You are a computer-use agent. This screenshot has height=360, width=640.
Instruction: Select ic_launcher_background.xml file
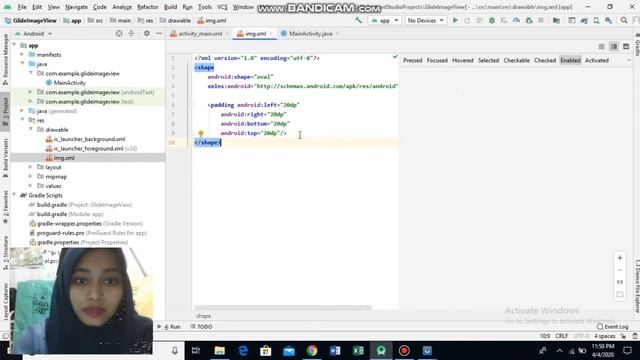point(86,139)
